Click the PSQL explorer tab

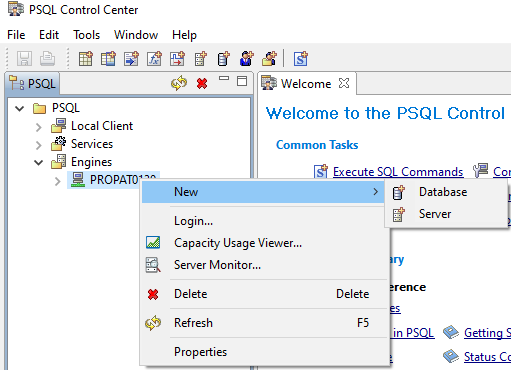click(x=32, y=83)
